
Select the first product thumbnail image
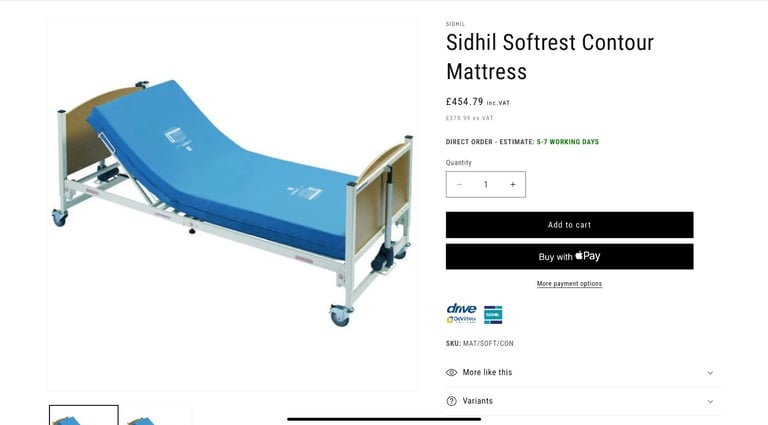84,415
